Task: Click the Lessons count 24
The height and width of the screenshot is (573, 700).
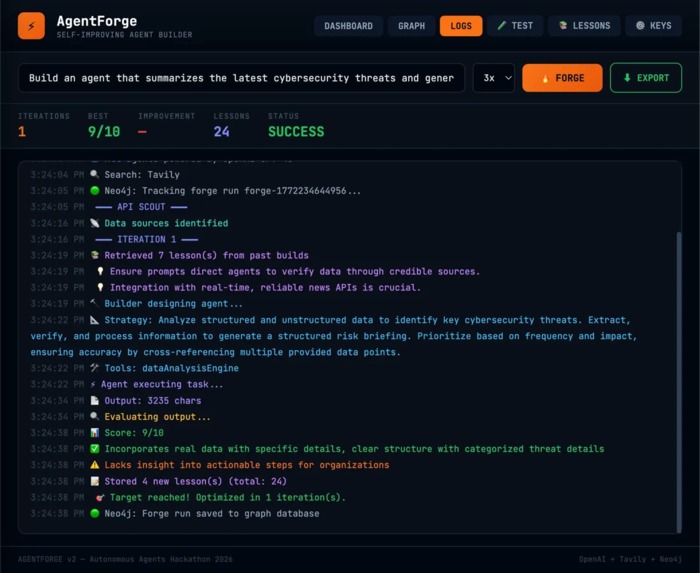Action: 221,132
